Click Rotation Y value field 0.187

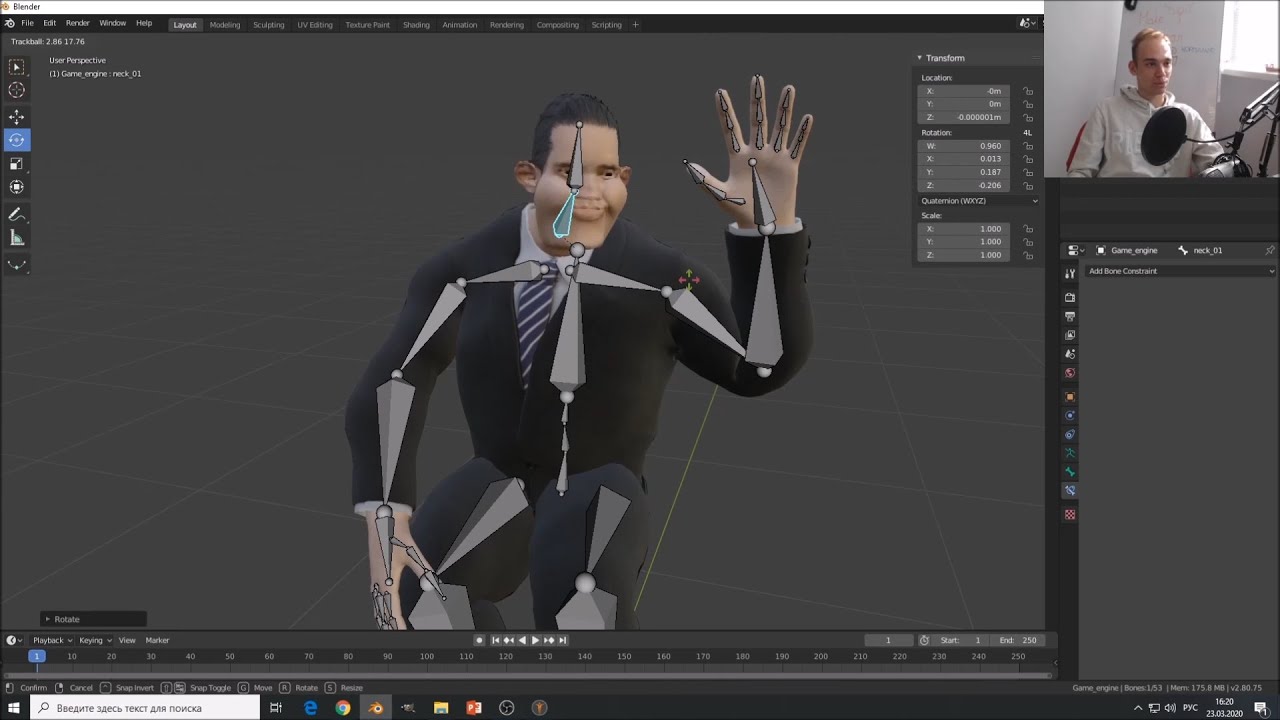coord(964,172)
